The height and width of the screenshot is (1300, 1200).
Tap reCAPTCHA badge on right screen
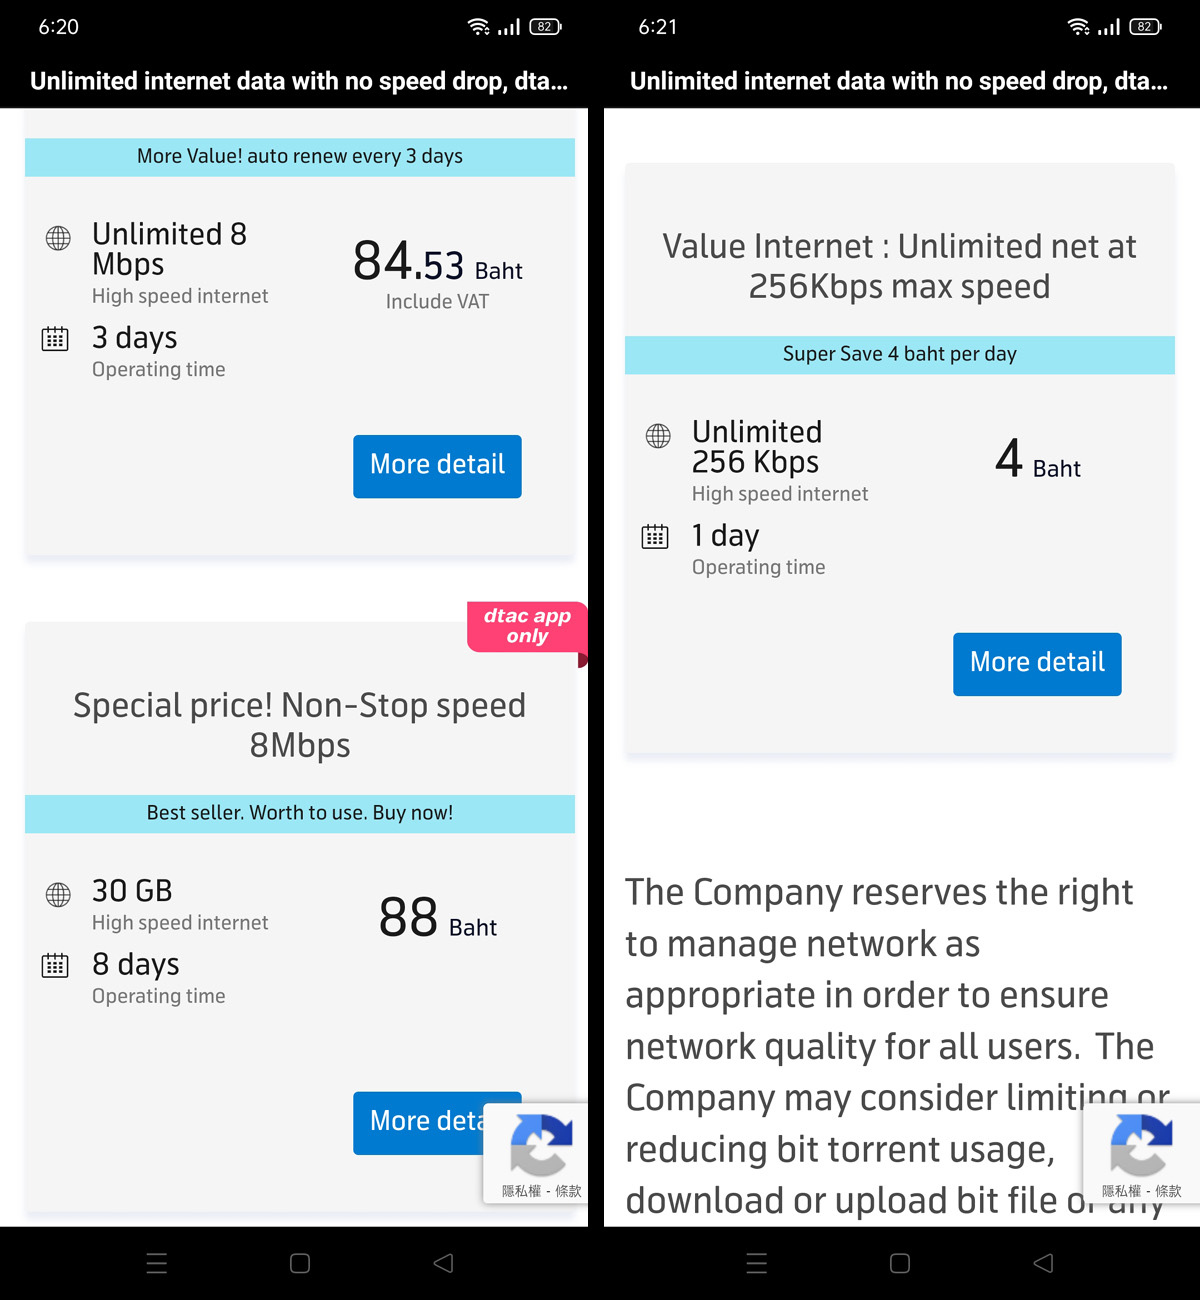point(1141,1153)
